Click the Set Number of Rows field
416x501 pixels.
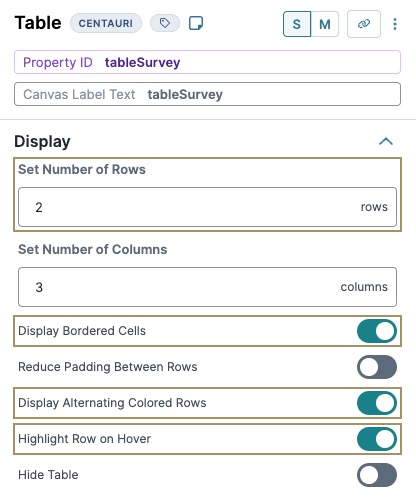tap(207, 207)
